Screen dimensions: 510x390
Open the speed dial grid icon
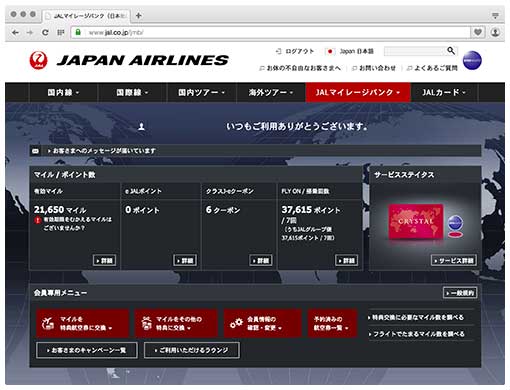click(x=61, y=32)
